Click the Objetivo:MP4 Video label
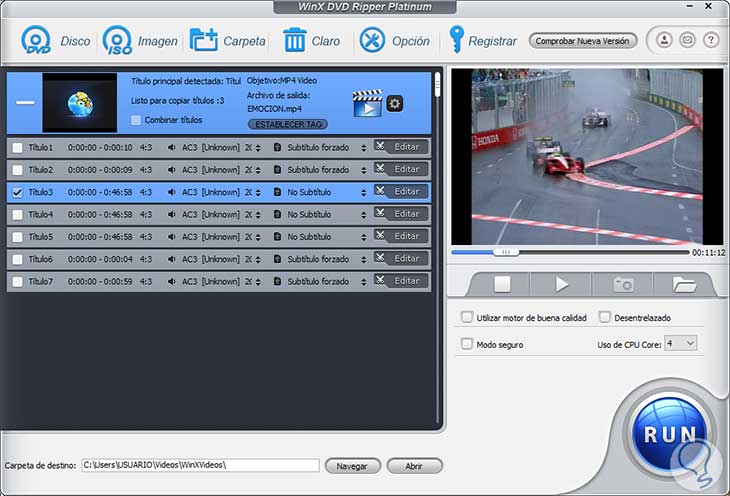 pos(282,81)
